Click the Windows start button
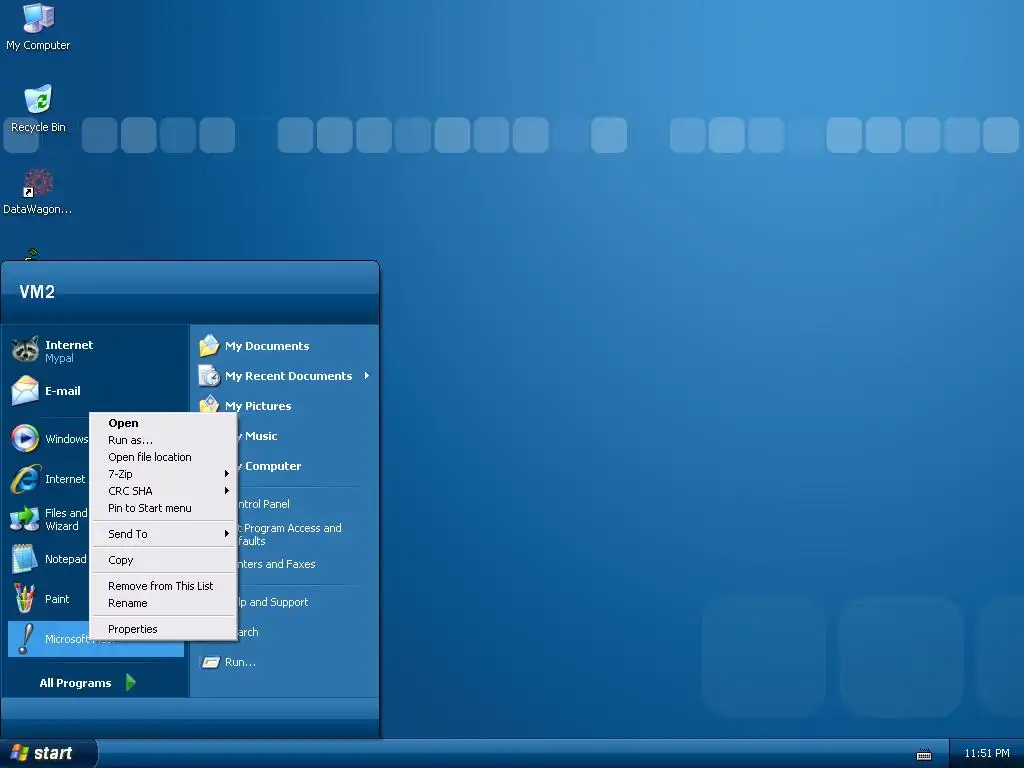This screenshot has height=768, width=1024. tap(49, 754)
